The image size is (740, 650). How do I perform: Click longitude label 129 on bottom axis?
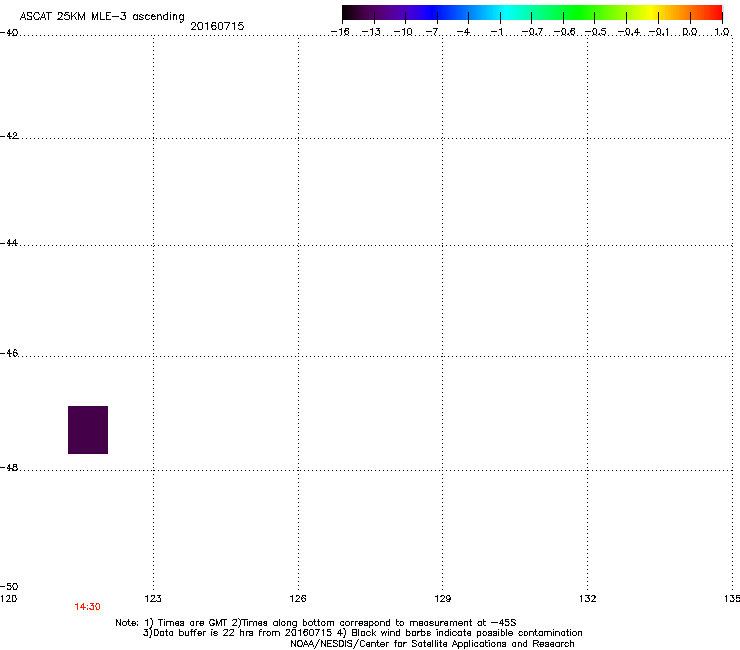pos(442,599)
